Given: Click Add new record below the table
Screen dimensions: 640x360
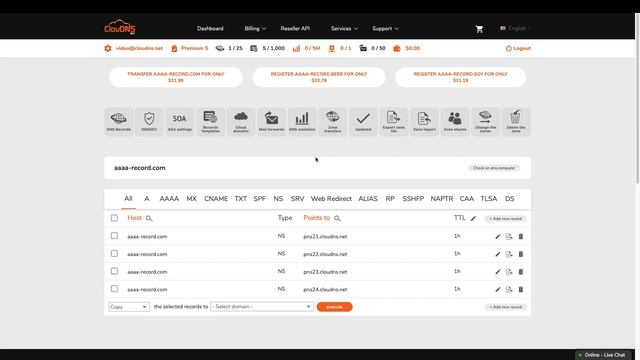Looking at the screenshot, I should [x=506, y=307].
